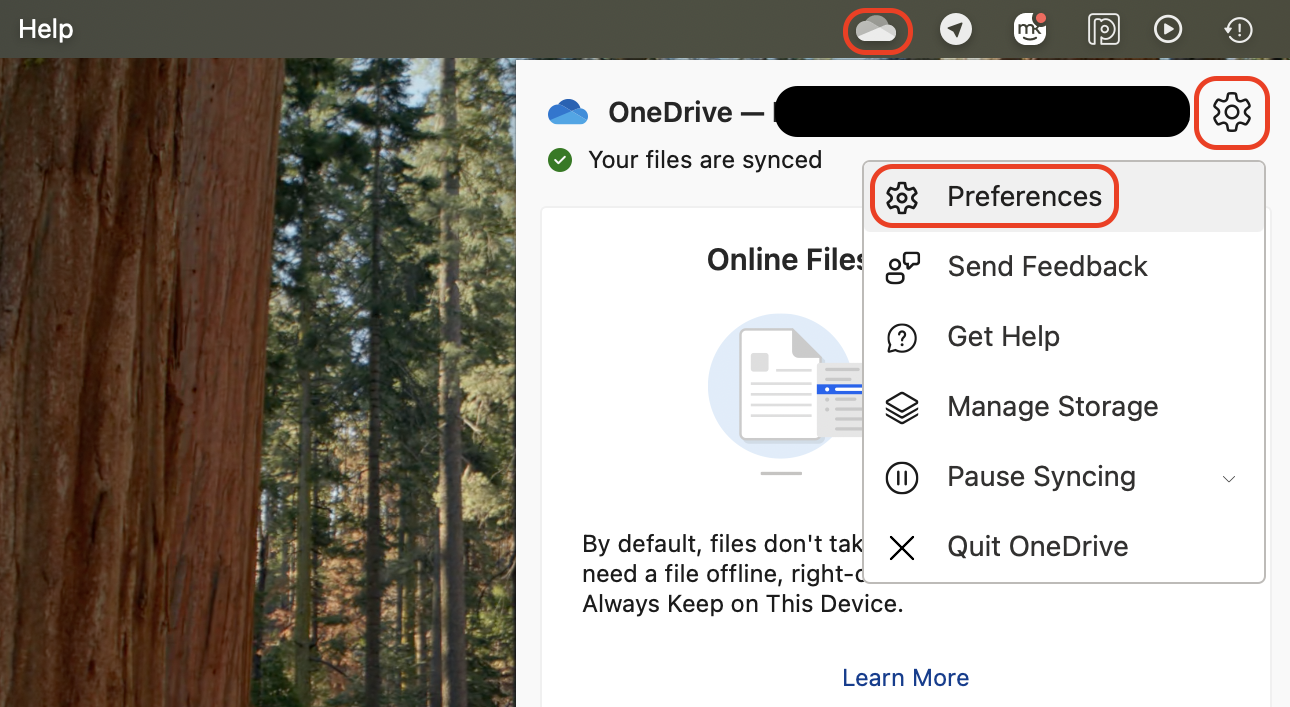Screen dimensions: 1290x707
Task: Choose Get Help from the menu
Action: click(x=1003, y=337)
